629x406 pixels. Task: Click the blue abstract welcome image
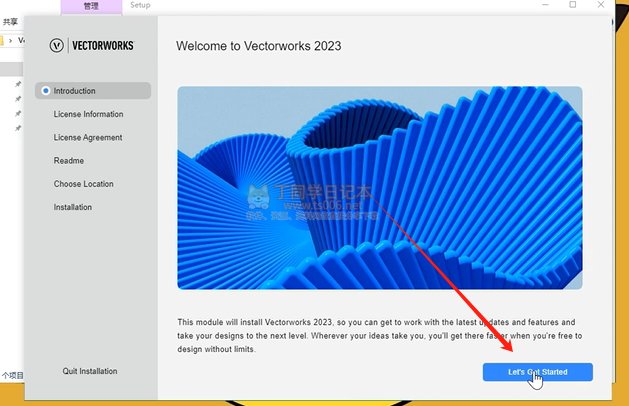[x=379, y=188]
